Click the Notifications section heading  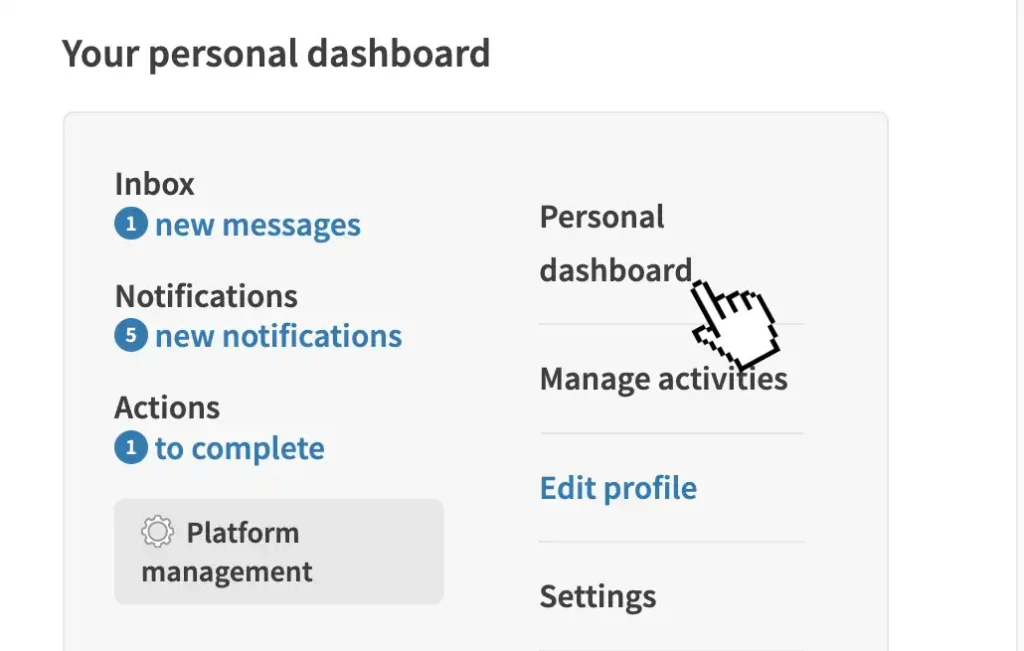206,296
